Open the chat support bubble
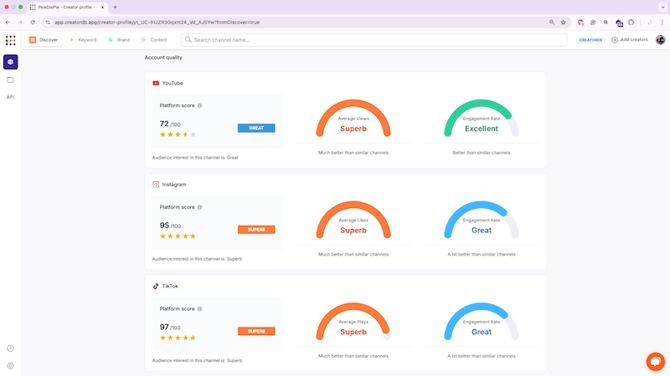 (655, 361)
